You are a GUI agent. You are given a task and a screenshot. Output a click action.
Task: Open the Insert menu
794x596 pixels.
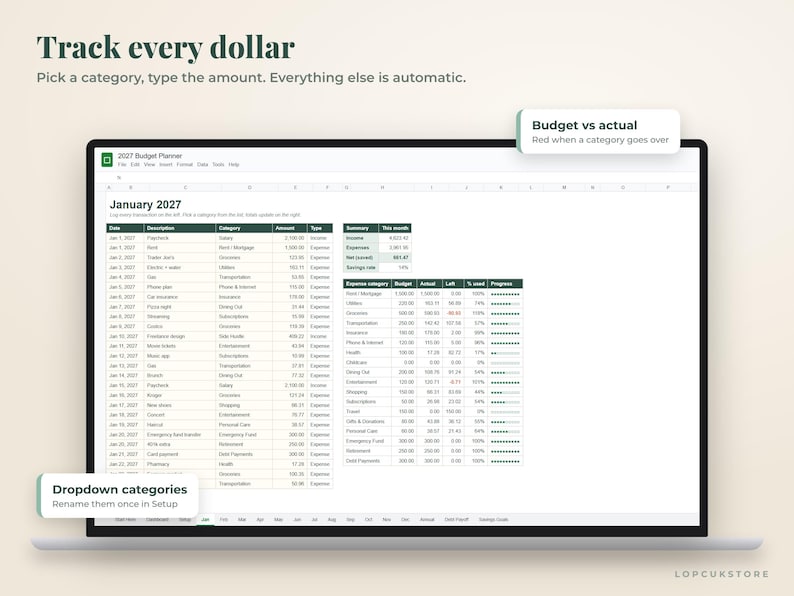click(x=166, y=165)
